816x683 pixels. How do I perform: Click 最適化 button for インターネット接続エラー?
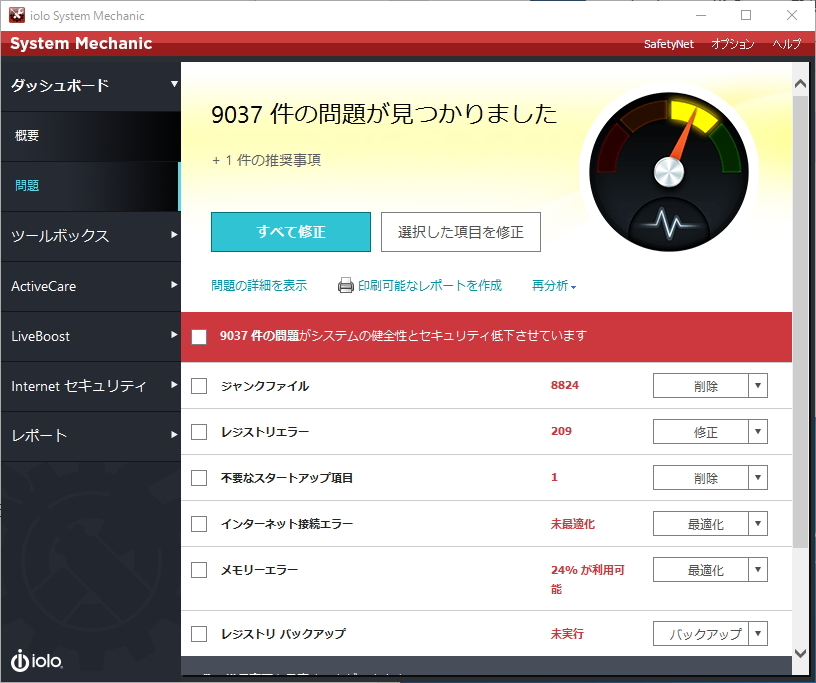701,523
